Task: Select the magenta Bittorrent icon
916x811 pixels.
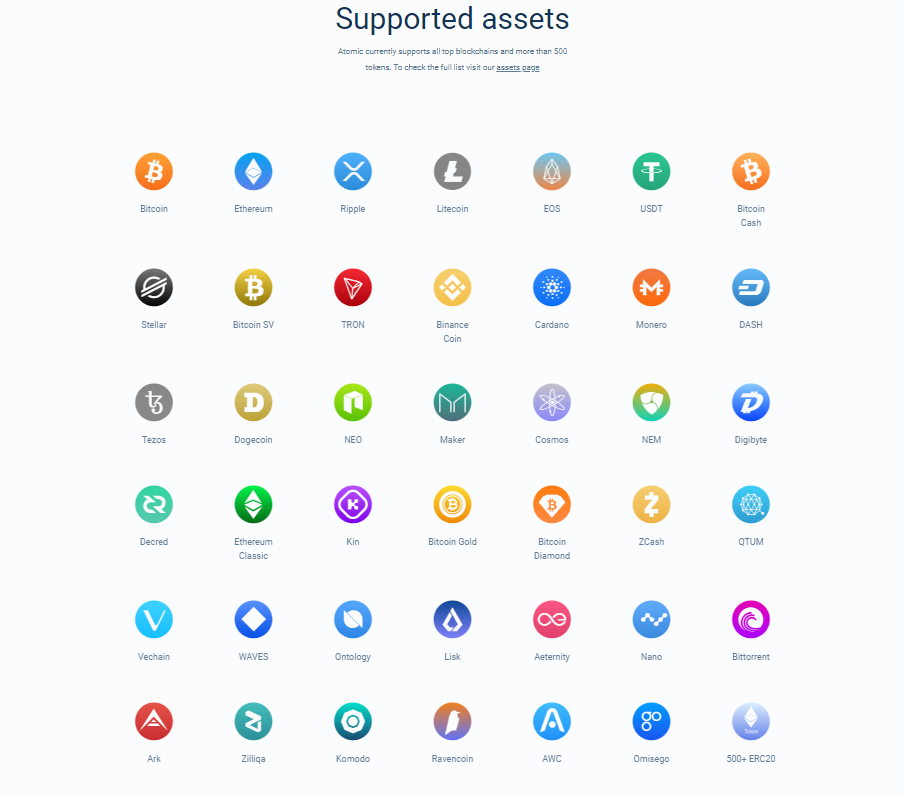Action: 750,619
